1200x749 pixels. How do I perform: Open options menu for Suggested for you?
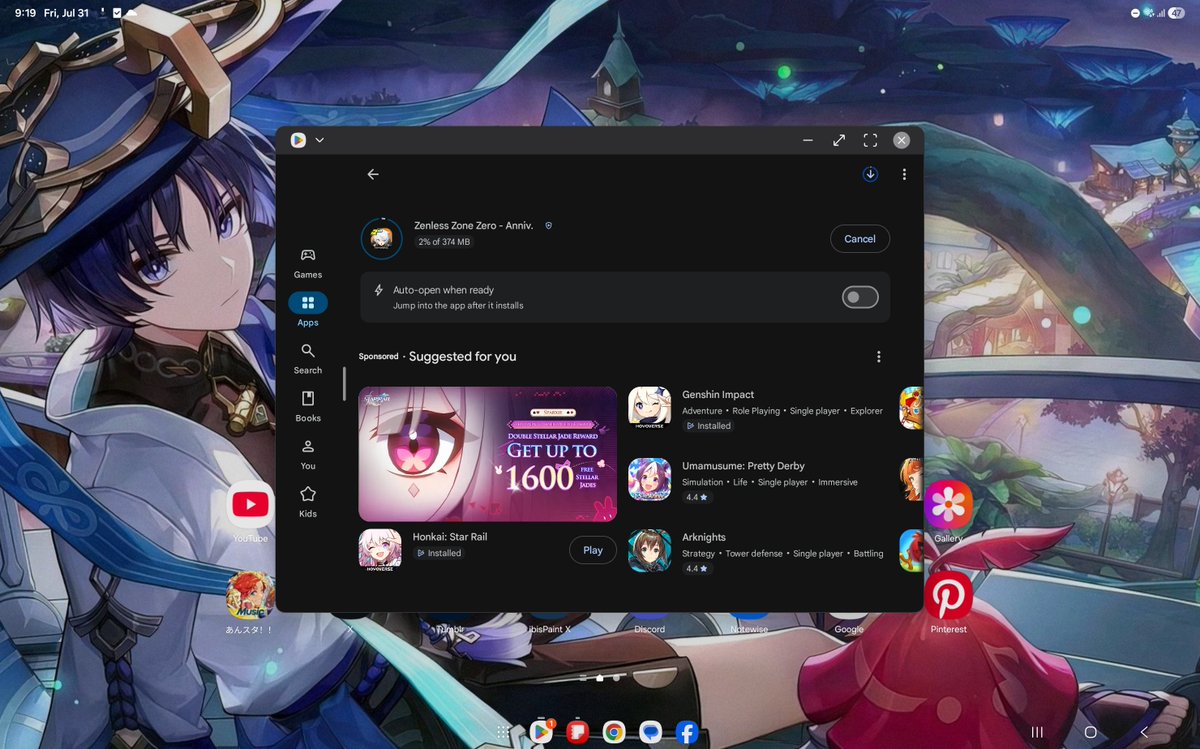879,357
